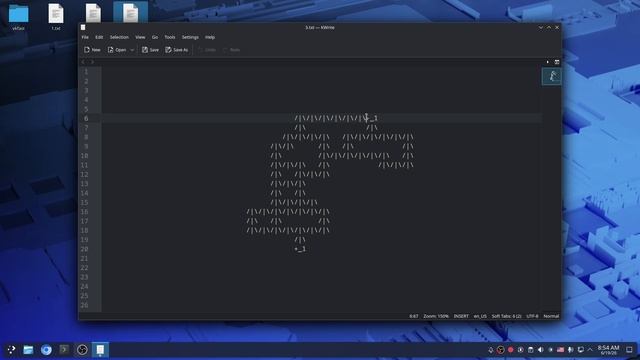The image size is (640, 360).
Task: Open the View menu
Action: coord(140,37)
